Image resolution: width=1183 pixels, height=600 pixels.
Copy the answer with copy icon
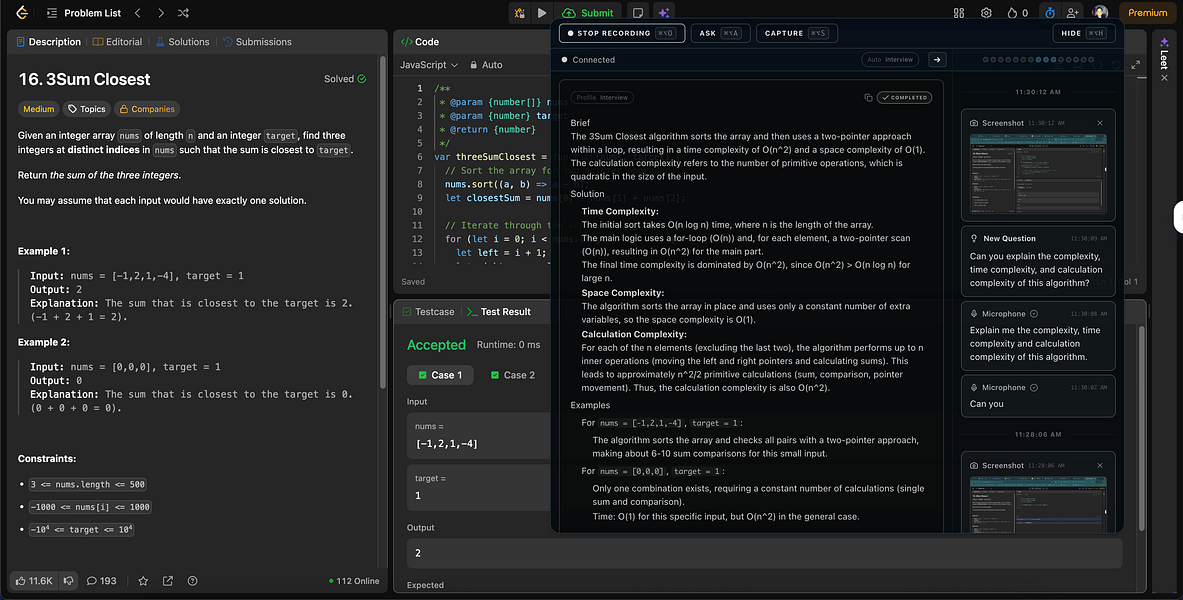(868, 97)
